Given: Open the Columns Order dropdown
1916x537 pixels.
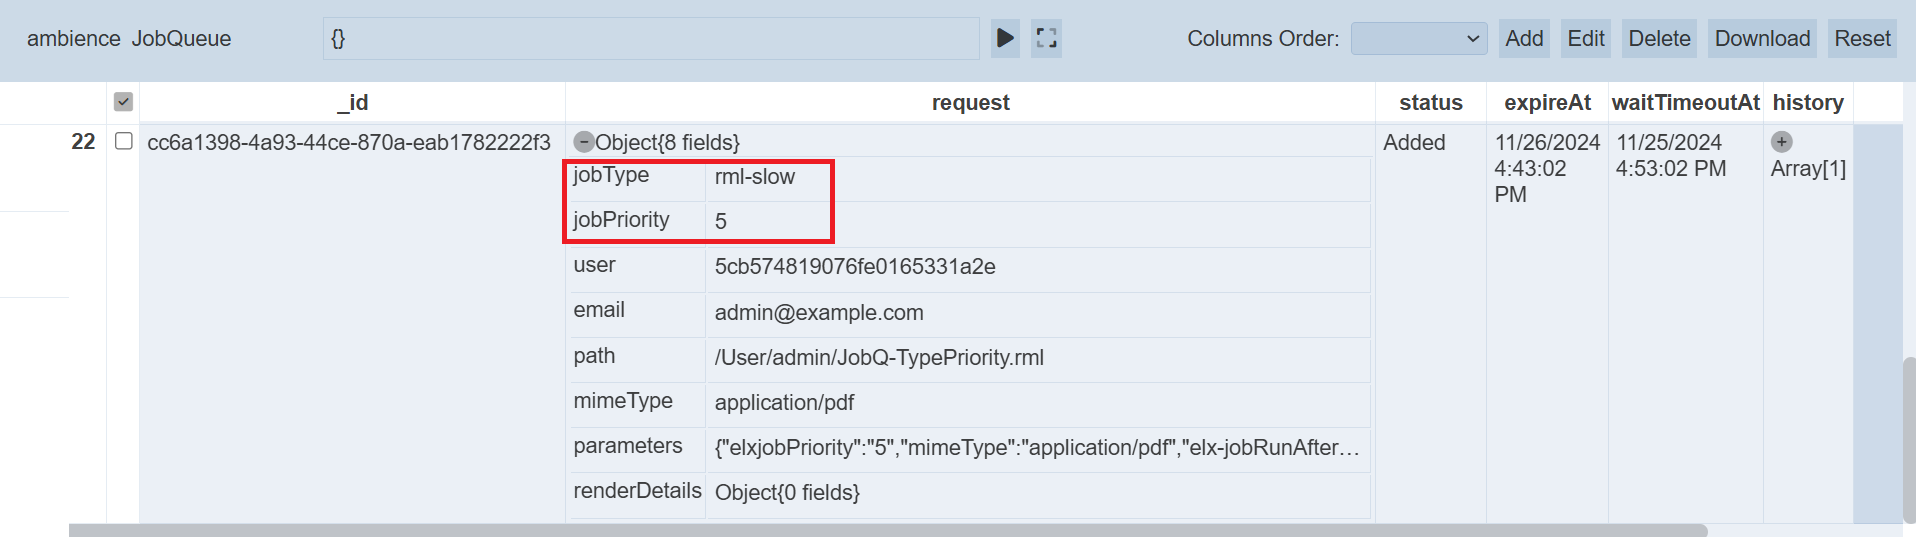Looking at the screenshot, I should click(x=1418, y=39).
